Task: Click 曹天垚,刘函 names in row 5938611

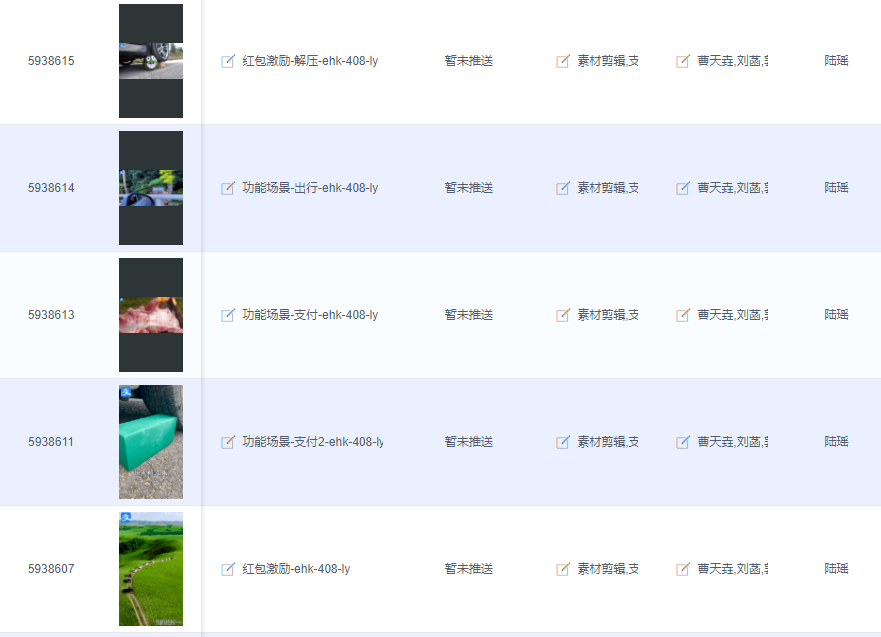Action: click(733, 442)
